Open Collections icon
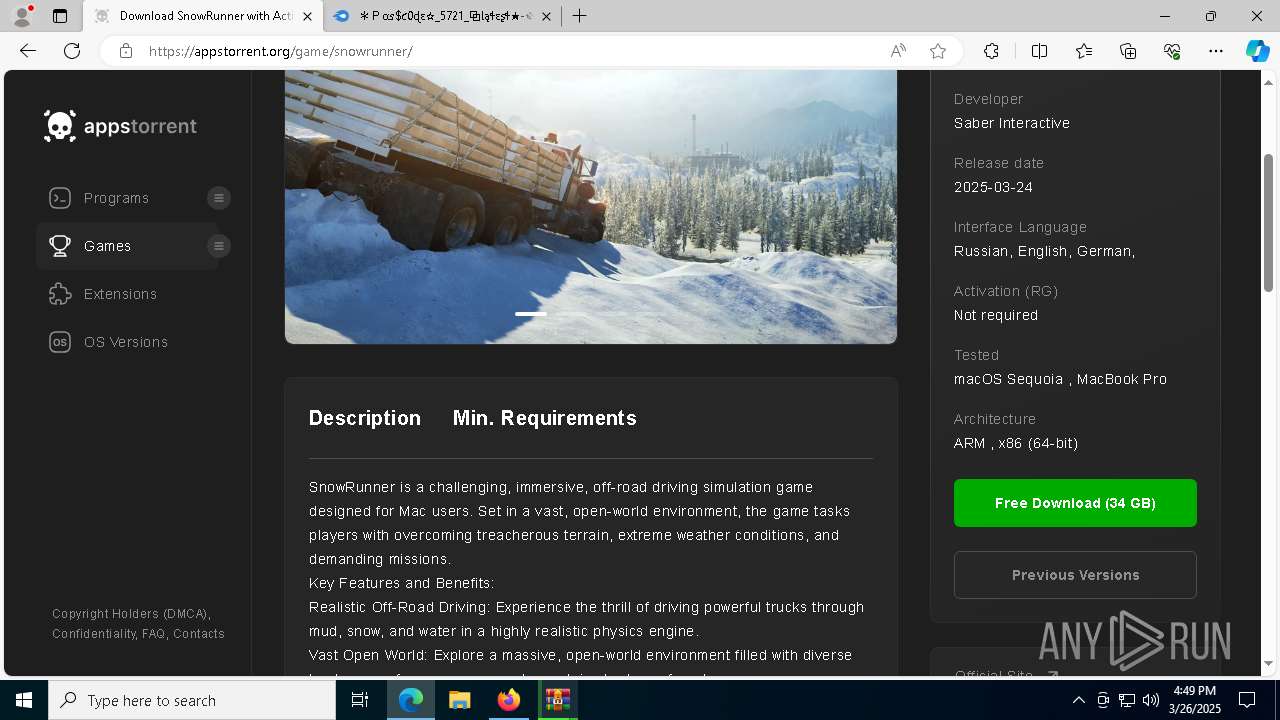Screen dimensions: 1280x720 pyautogui.click(x=1128, y=51)
